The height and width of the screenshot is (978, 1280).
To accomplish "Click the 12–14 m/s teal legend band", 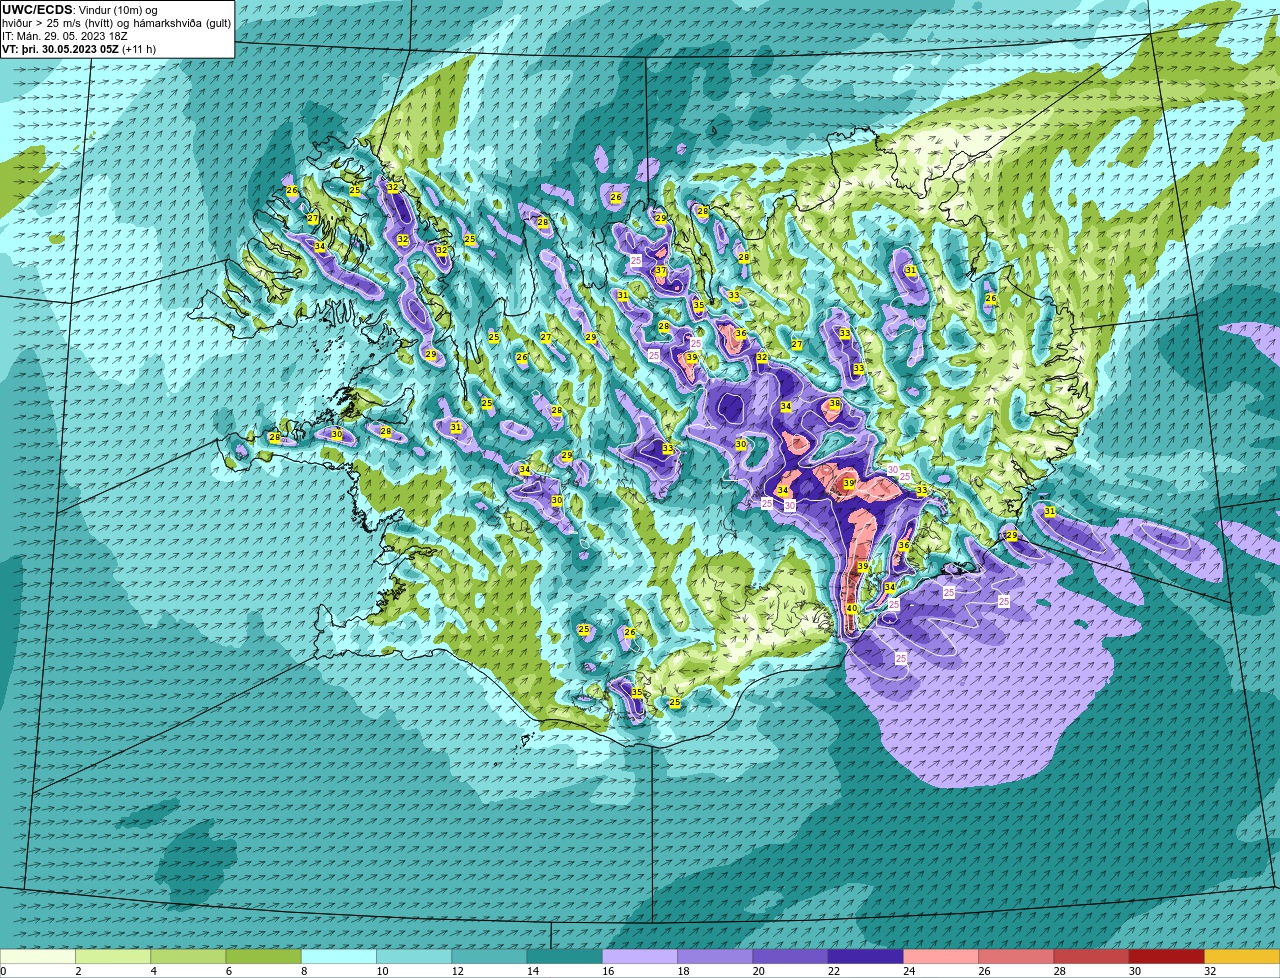I will [489, 956].
